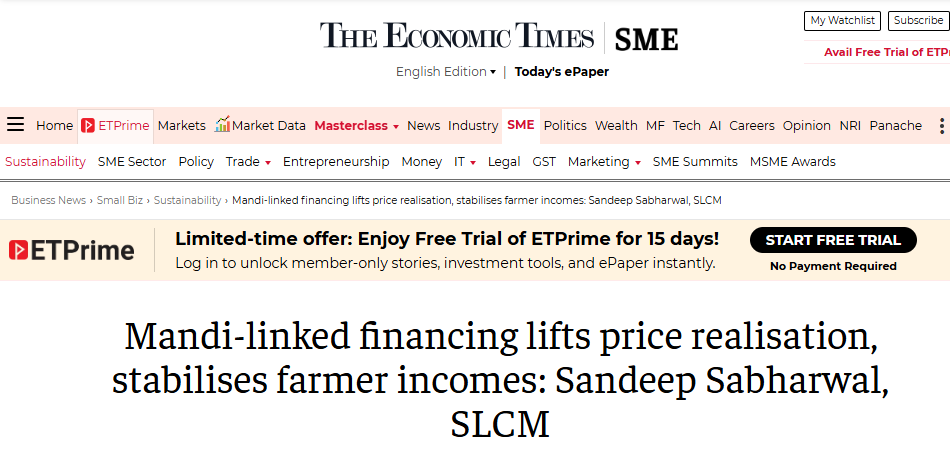Expand the Marketing submenu arrow
Viewport: 950px width, 453px height.
[x=637, y=162]
